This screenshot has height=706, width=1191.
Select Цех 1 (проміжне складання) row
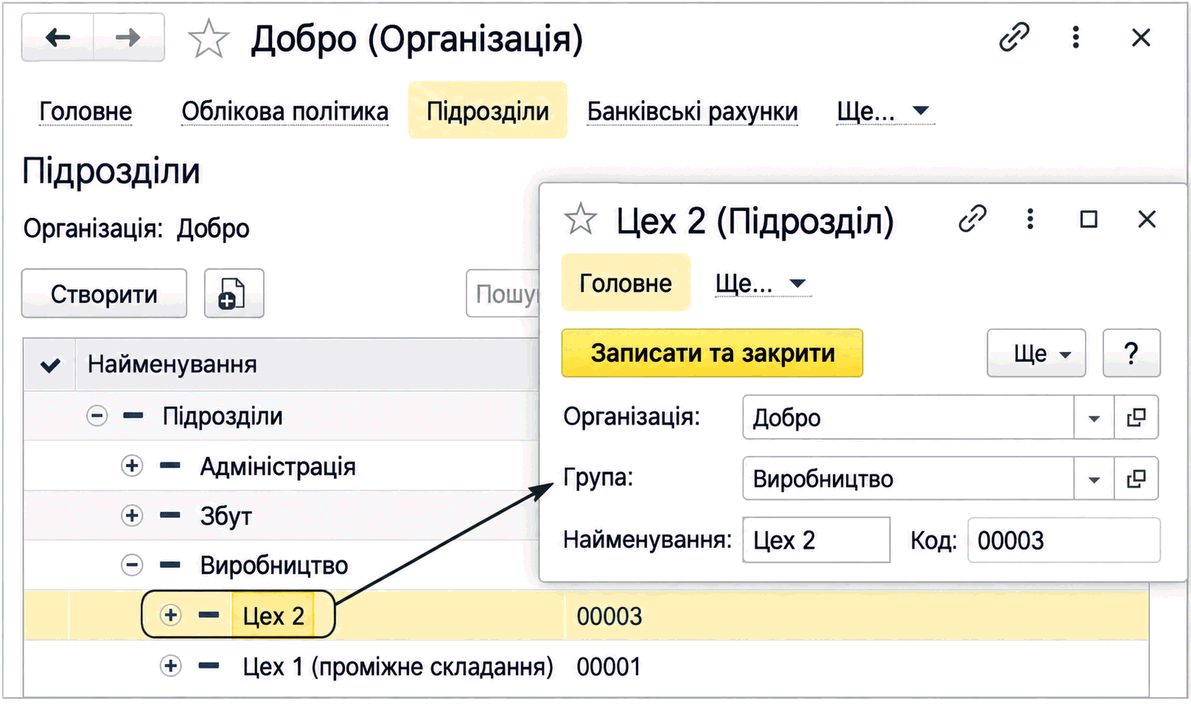tap(586, 666)
